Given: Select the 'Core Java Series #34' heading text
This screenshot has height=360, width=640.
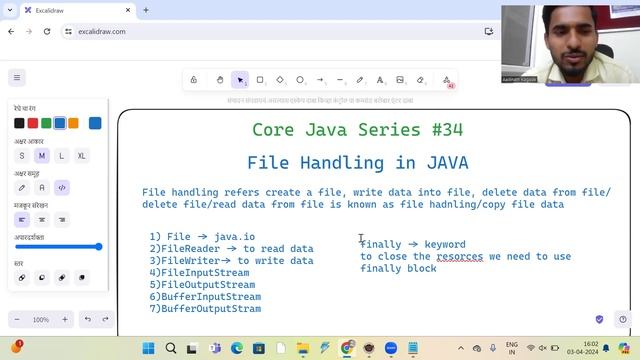Looking at the screenshot, I should click(x=358, y=130).
